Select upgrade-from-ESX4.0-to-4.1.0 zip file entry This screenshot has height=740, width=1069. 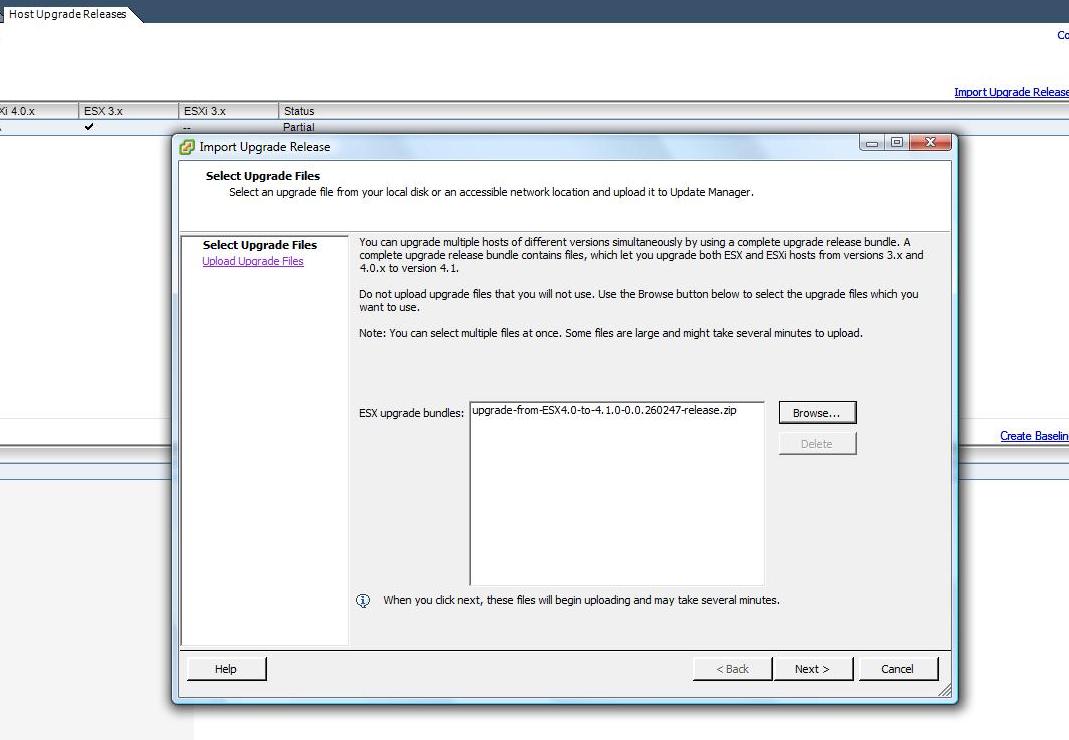604,410
